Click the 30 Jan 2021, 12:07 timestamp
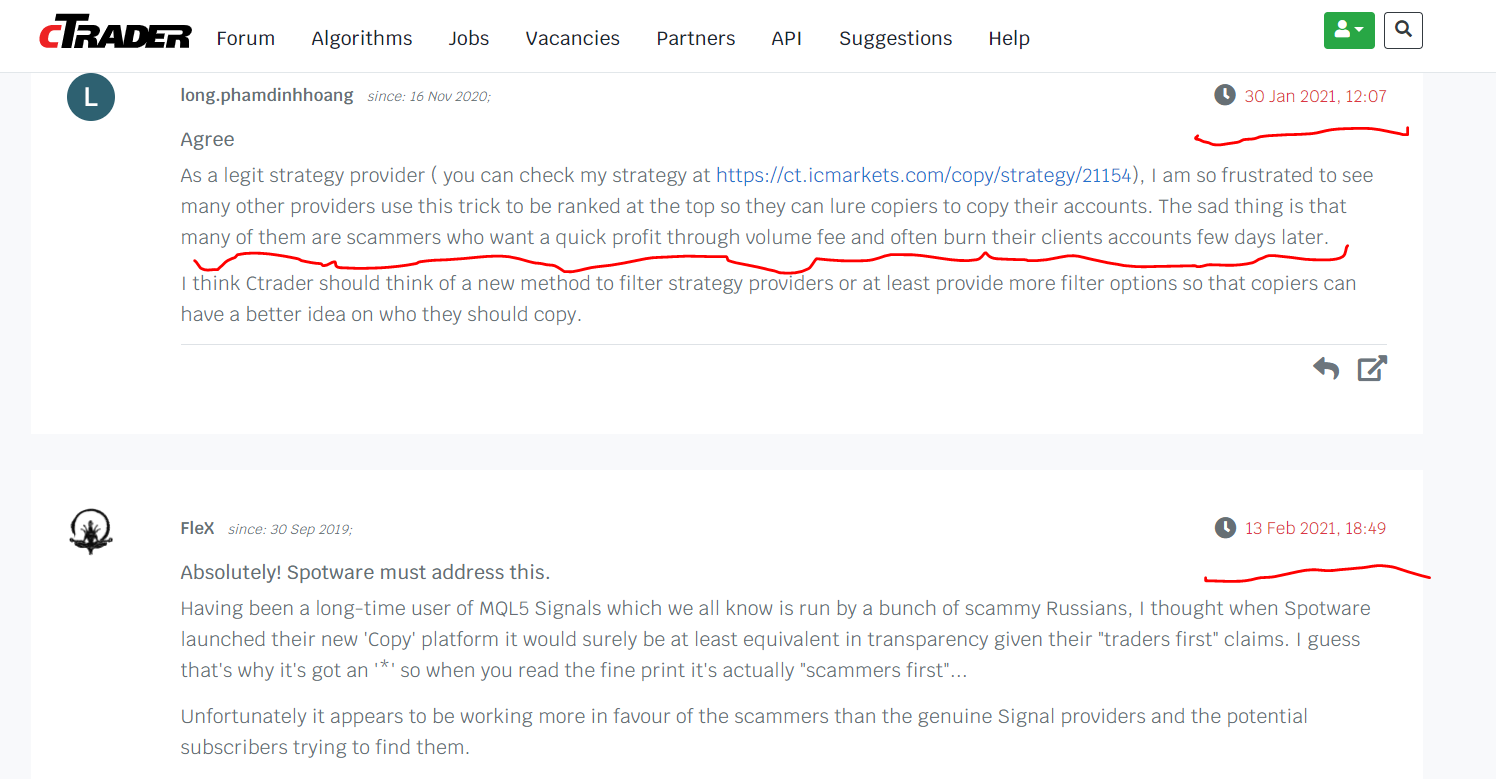 pos(1315,96)
